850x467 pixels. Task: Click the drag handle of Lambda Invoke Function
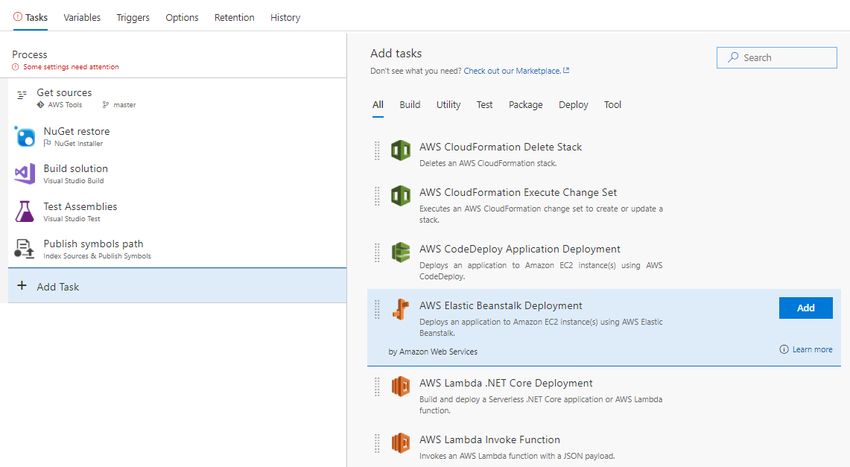pos(377,443)
